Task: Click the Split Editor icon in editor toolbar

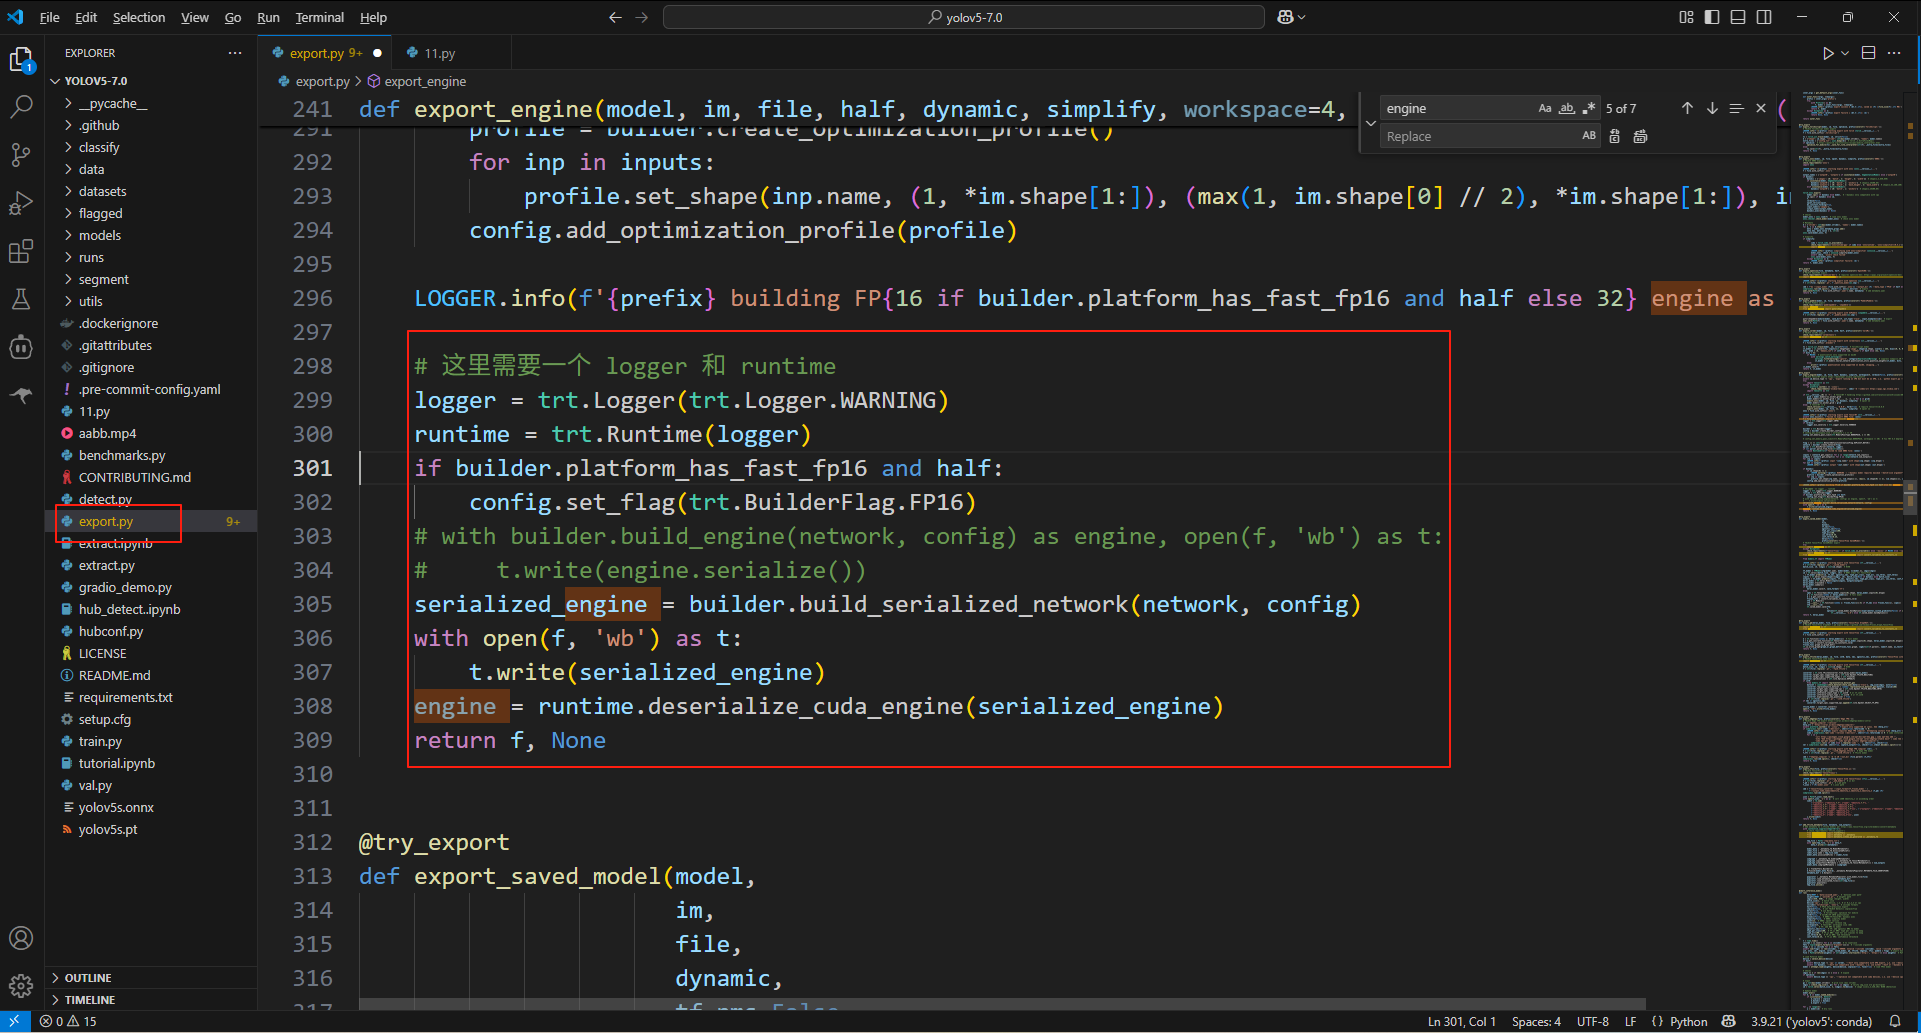Action: click(1866, 52)
